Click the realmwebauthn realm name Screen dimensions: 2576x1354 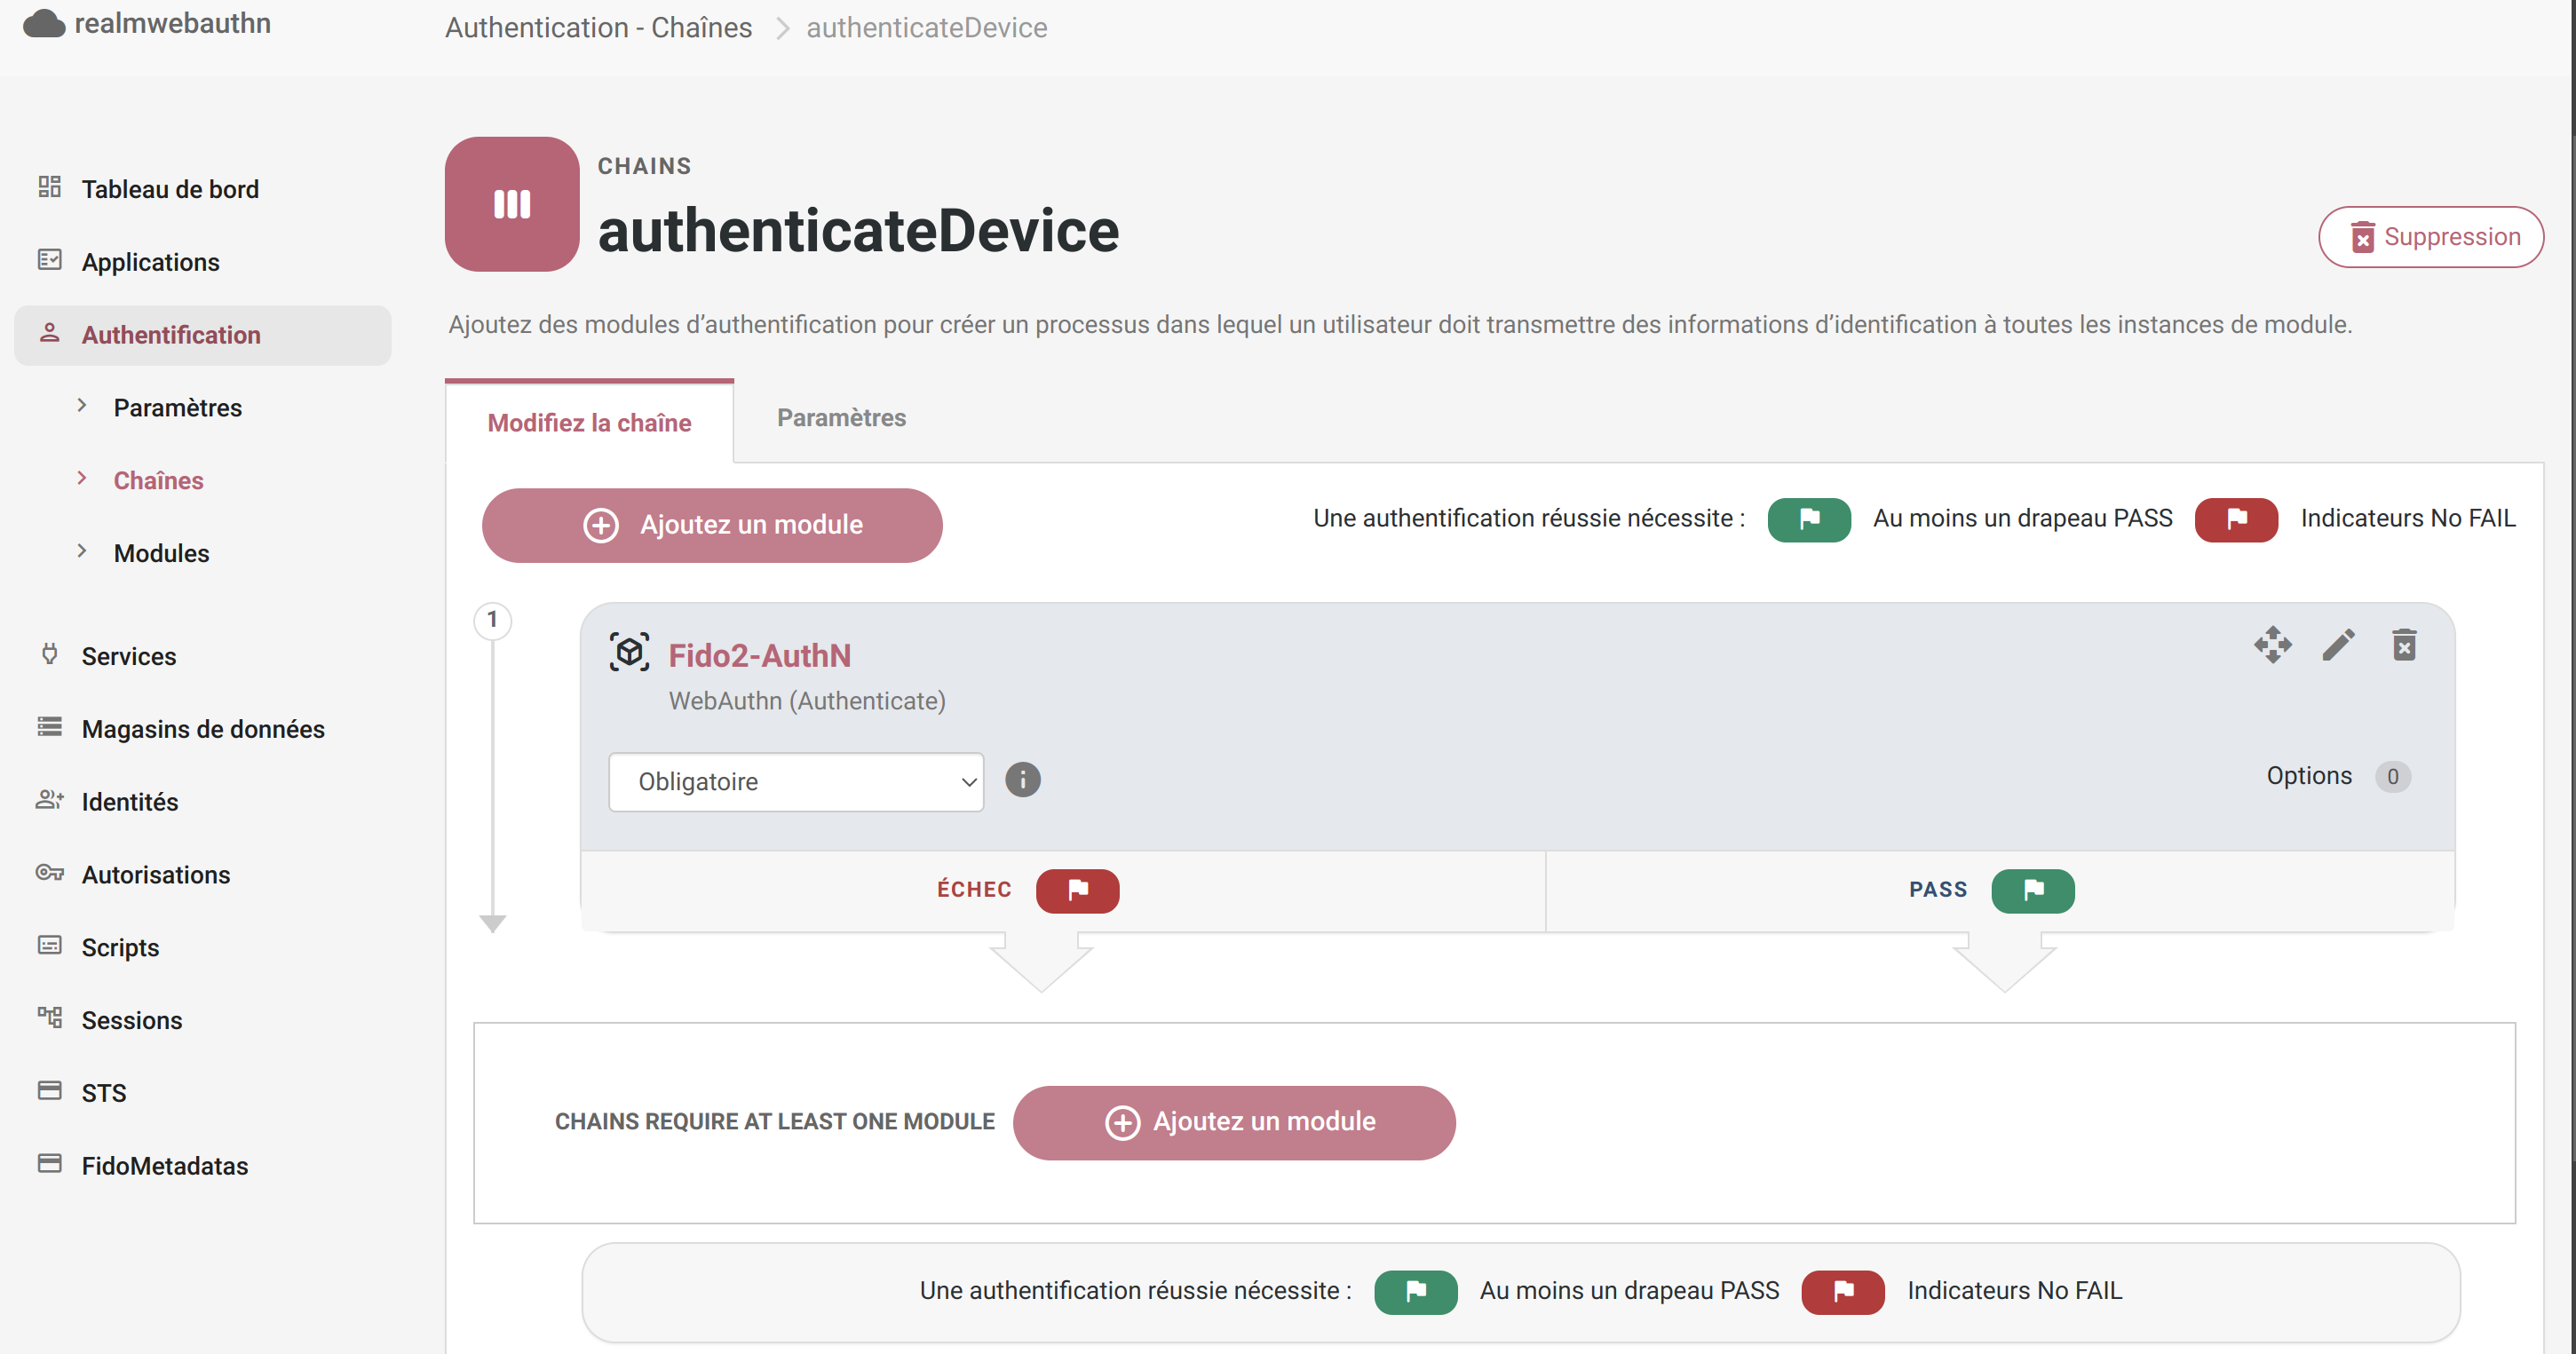pyautogui.click(x=173, y=23)
